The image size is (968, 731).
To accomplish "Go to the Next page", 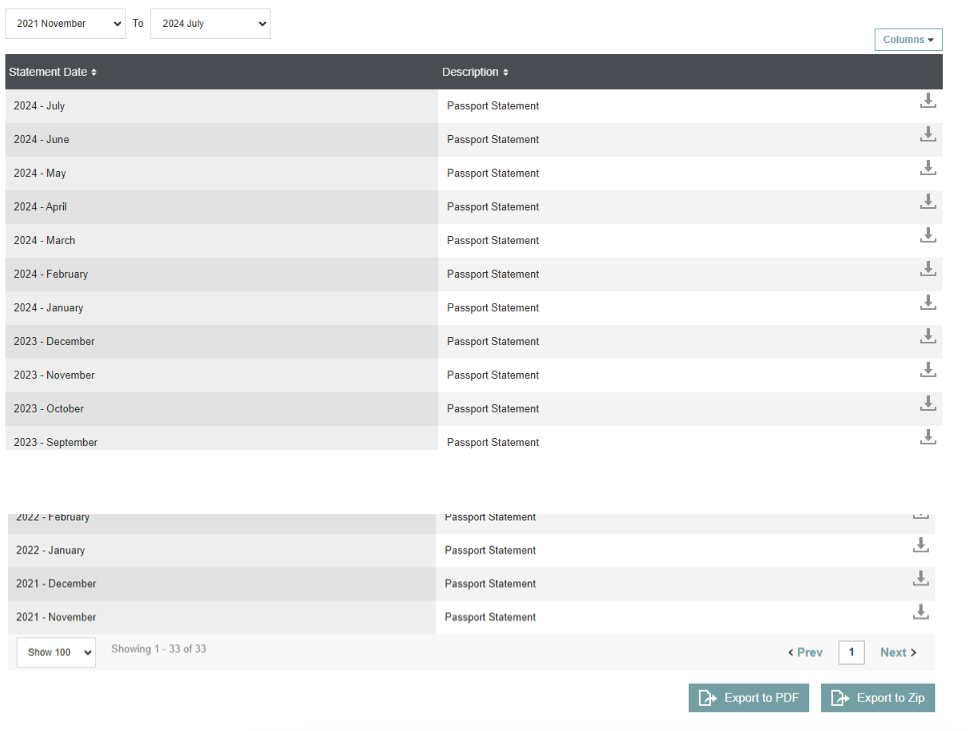I will tap(897, 653).
